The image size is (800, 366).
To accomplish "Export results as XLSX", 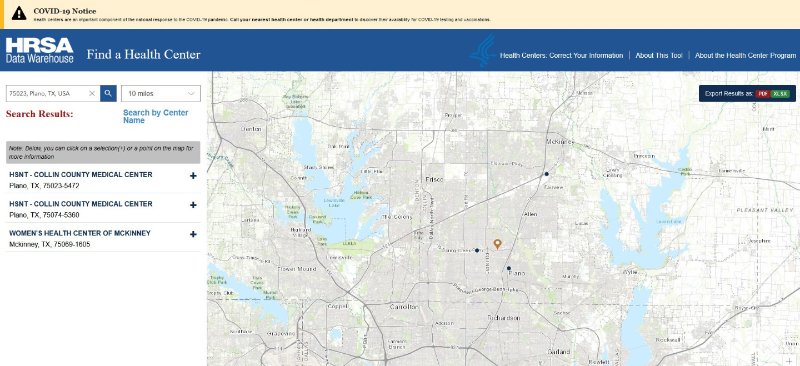I will point(780,93).
